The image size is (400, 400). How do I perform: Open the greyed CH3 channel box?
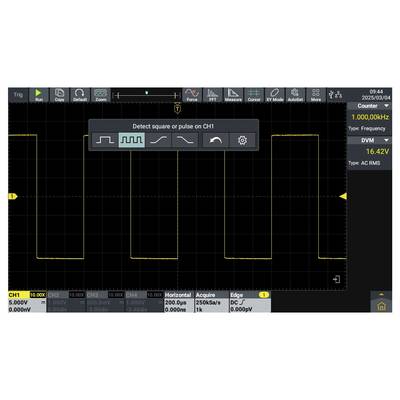click(x=105, y=302)
